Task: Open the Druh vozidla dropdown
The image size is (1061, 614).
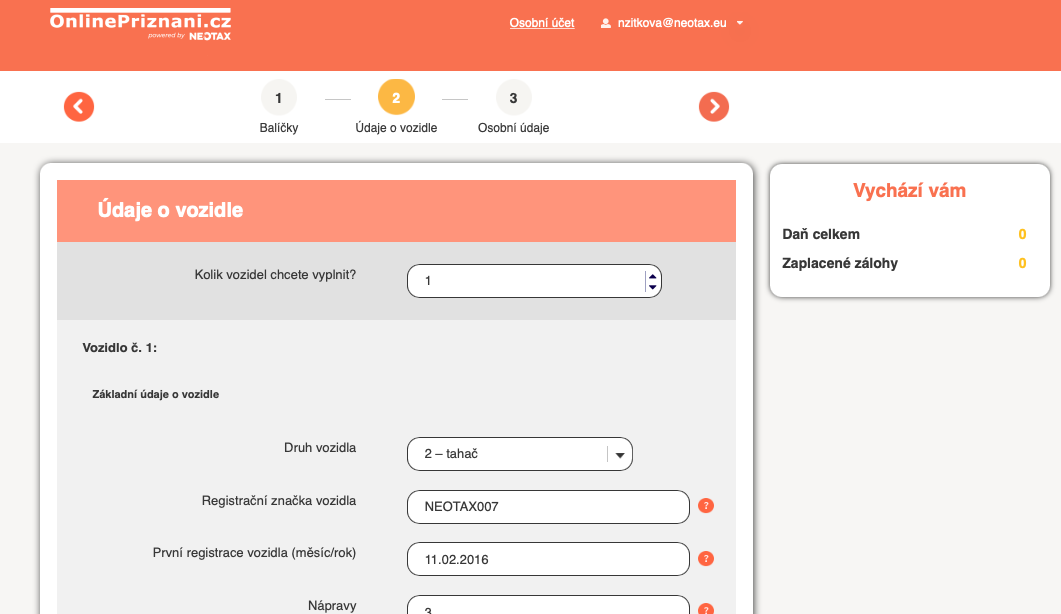Action: tap(520, 454)
